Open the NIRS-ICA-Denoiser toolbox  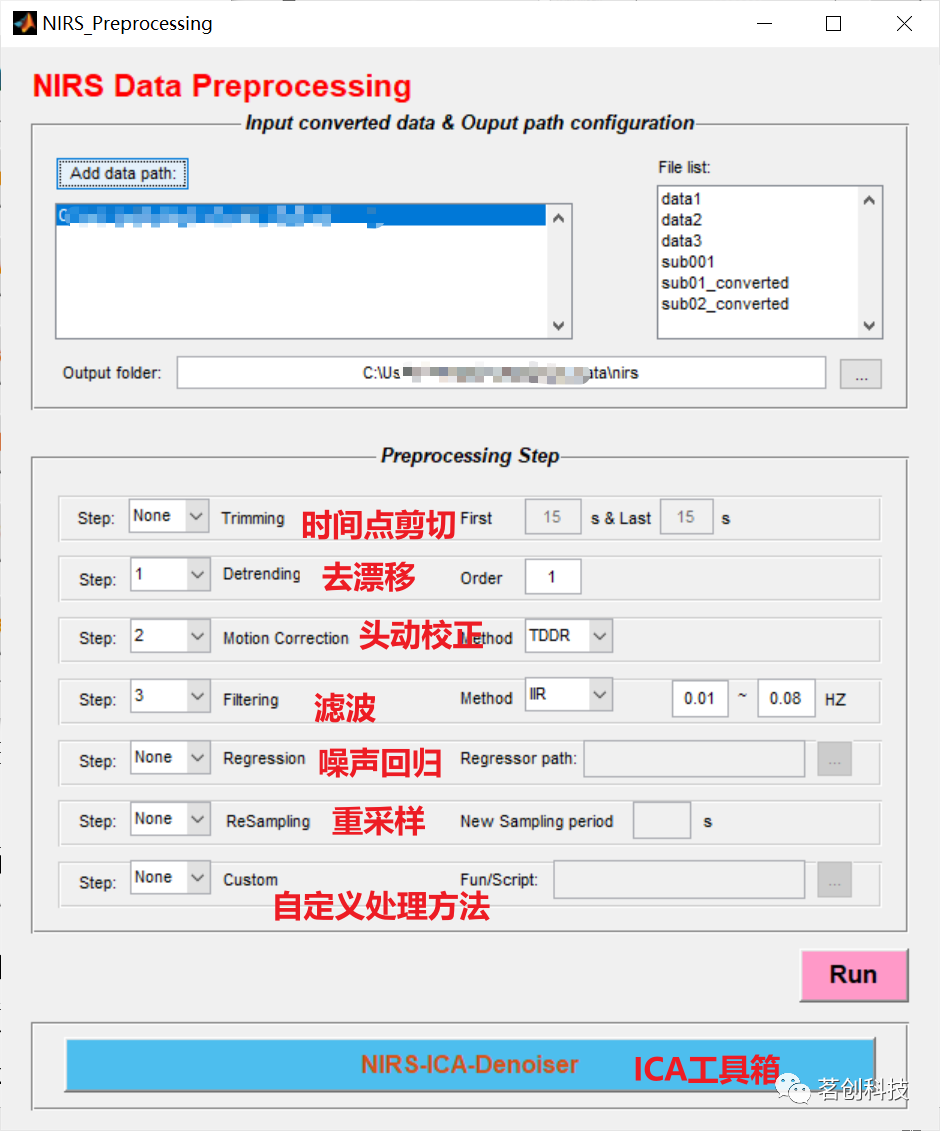pyautogui.click(x=470, y=1065)
